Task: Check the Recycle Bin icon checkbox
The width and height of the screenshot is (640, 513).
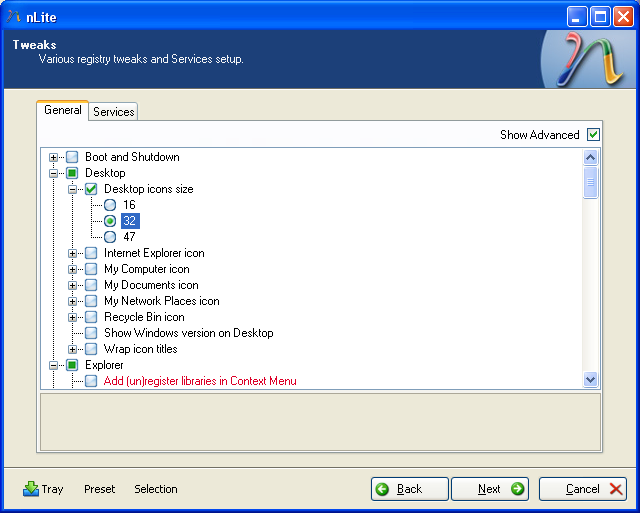Action: 91,317
